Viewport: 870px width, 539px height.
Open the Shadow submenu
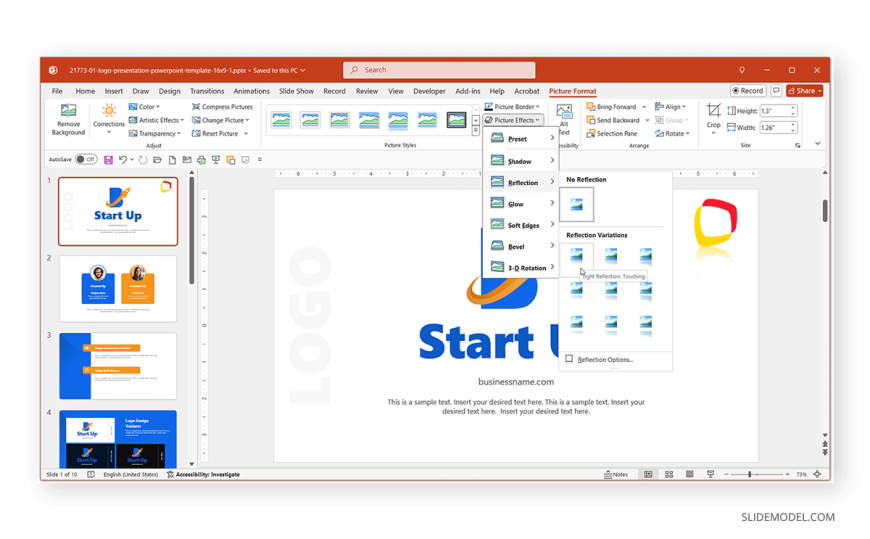point(522,161)
